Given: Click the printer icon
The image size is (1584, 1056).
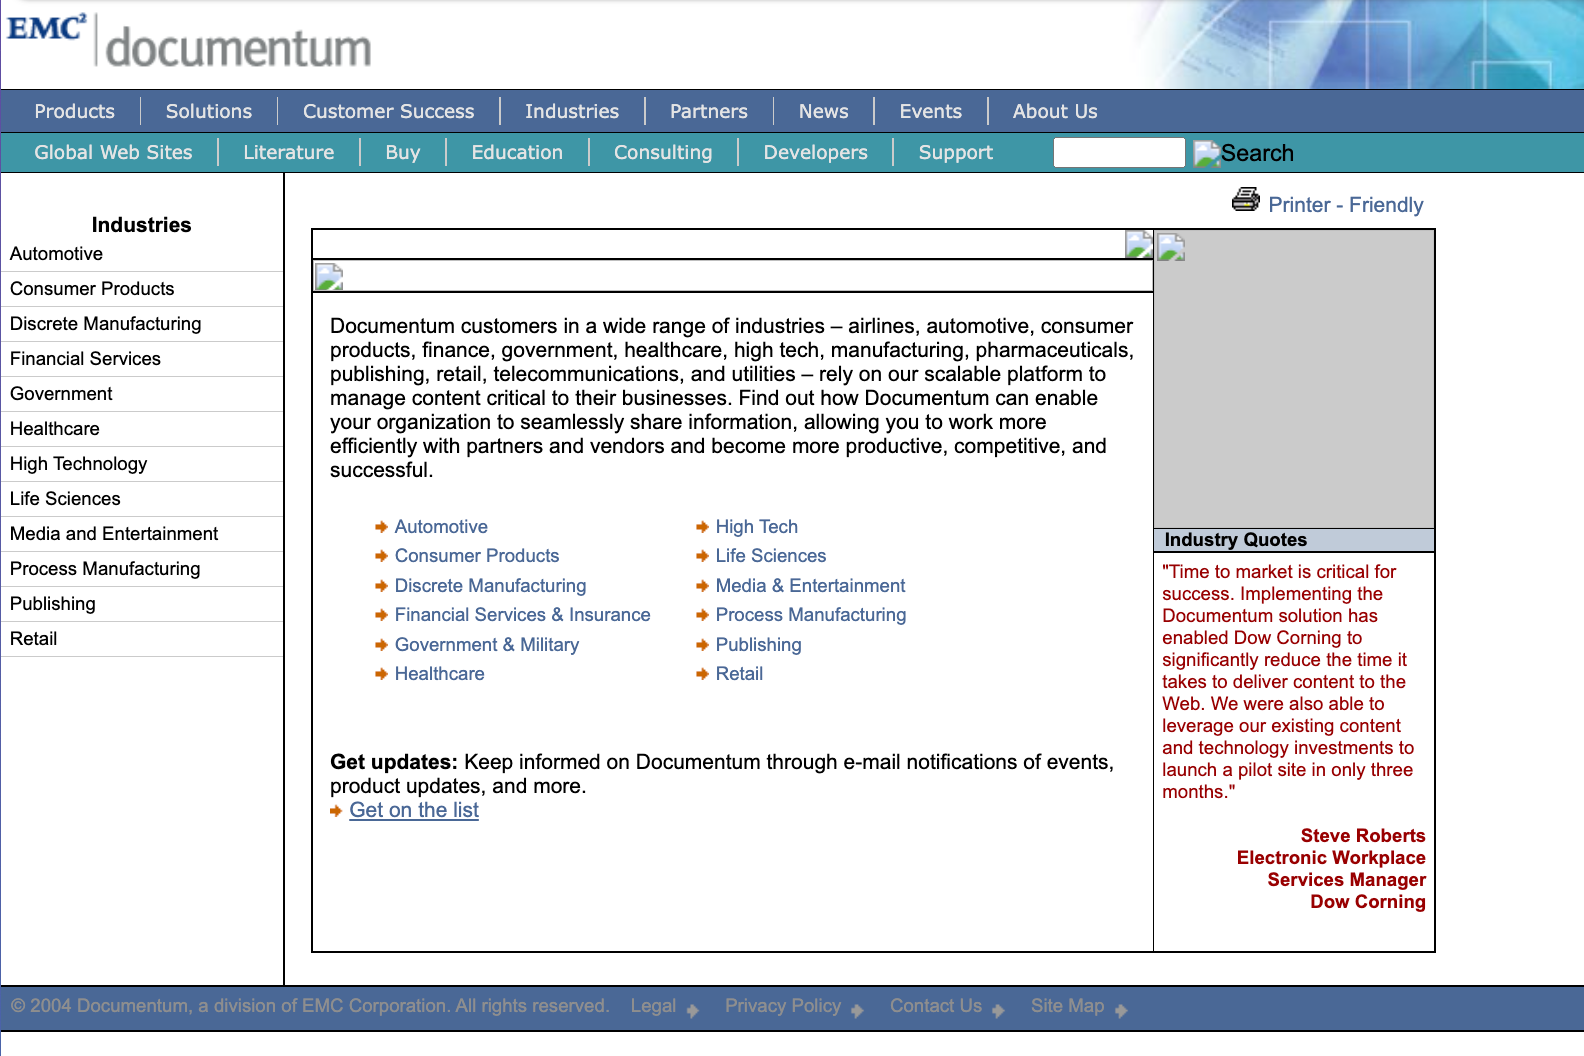Looking at the screenshot, I should (1246, 200).
